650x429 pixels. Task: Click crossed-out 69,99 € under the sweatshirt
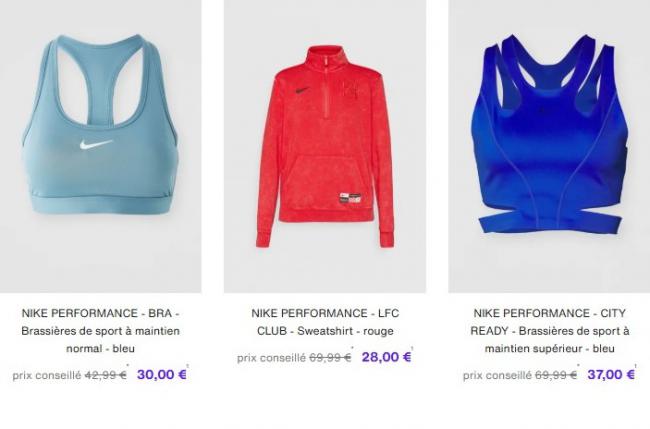pos(330,357)
